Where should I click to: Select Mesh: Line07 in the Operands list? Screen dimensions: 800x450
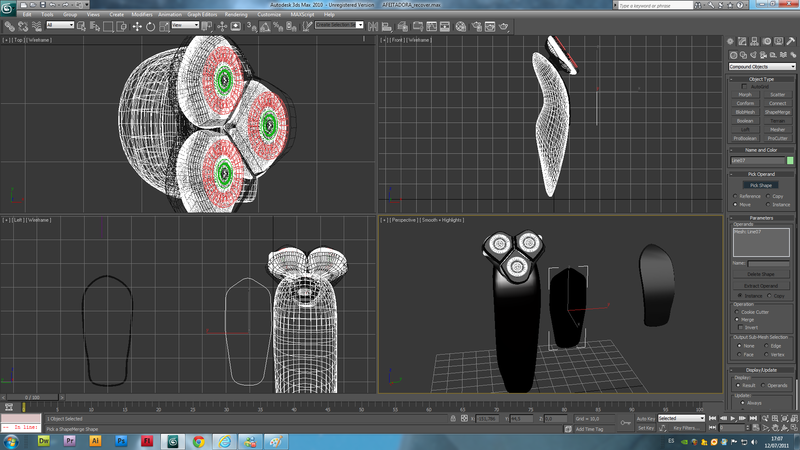pyautogui.click(x=747, y=232)
